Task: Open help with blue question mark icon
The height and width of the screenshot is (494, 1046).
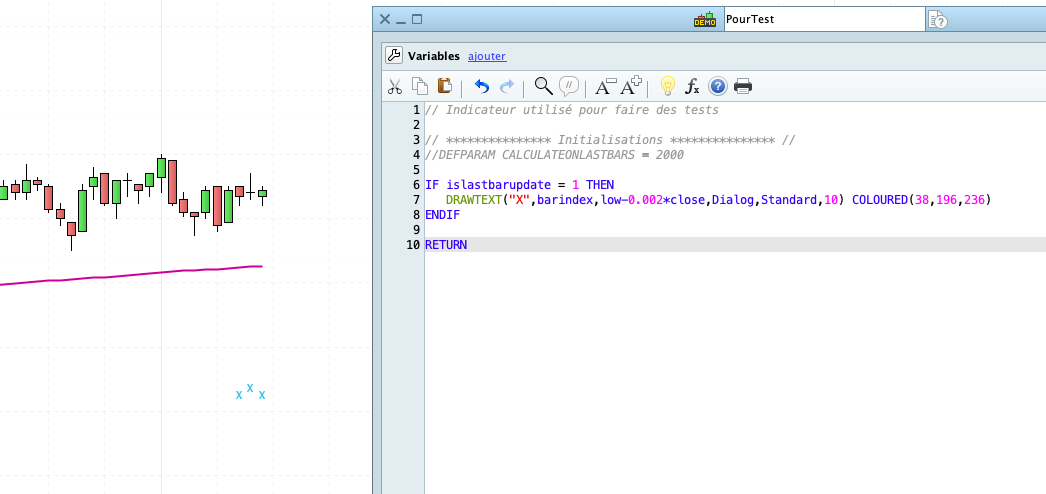Action: [x=717, y=86]
